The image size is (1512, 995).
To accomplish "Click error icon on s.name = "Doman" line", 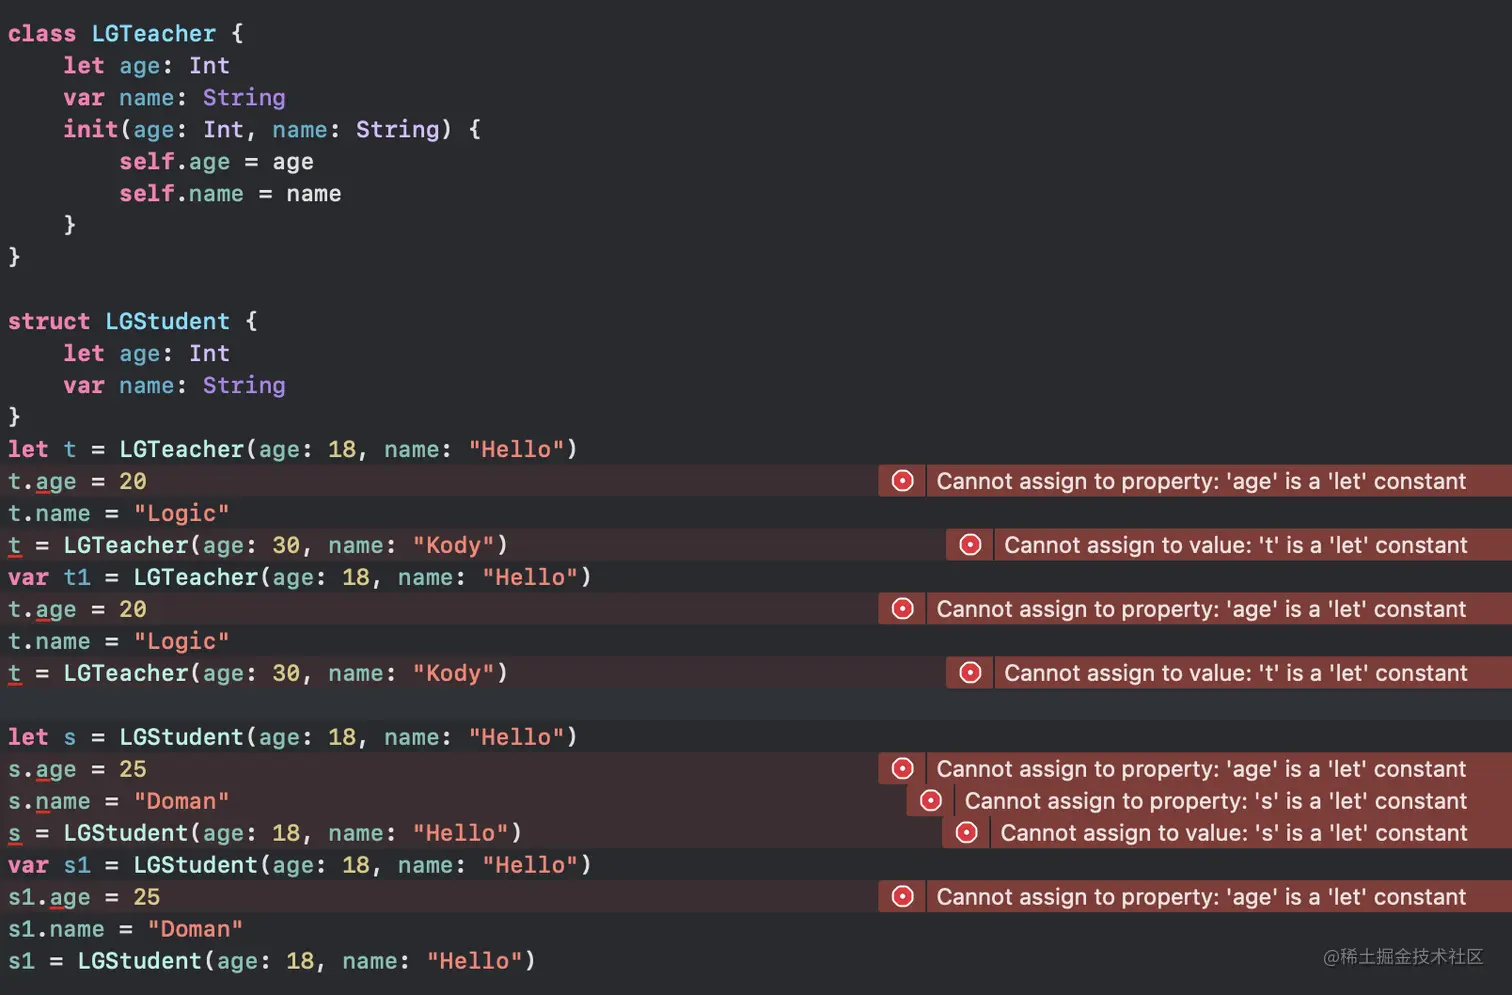I will (x=930, y=801).
